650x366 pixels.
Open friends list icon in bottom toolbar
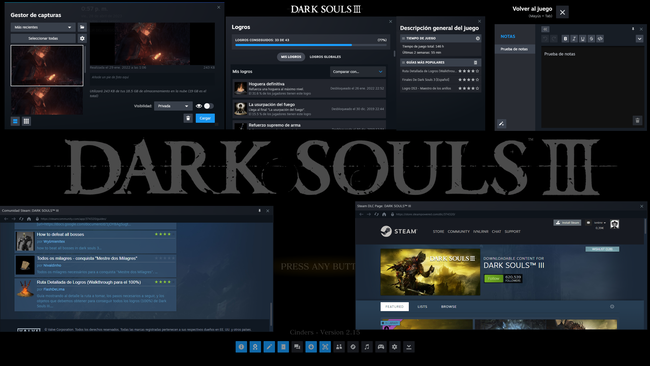click(339, 347)
